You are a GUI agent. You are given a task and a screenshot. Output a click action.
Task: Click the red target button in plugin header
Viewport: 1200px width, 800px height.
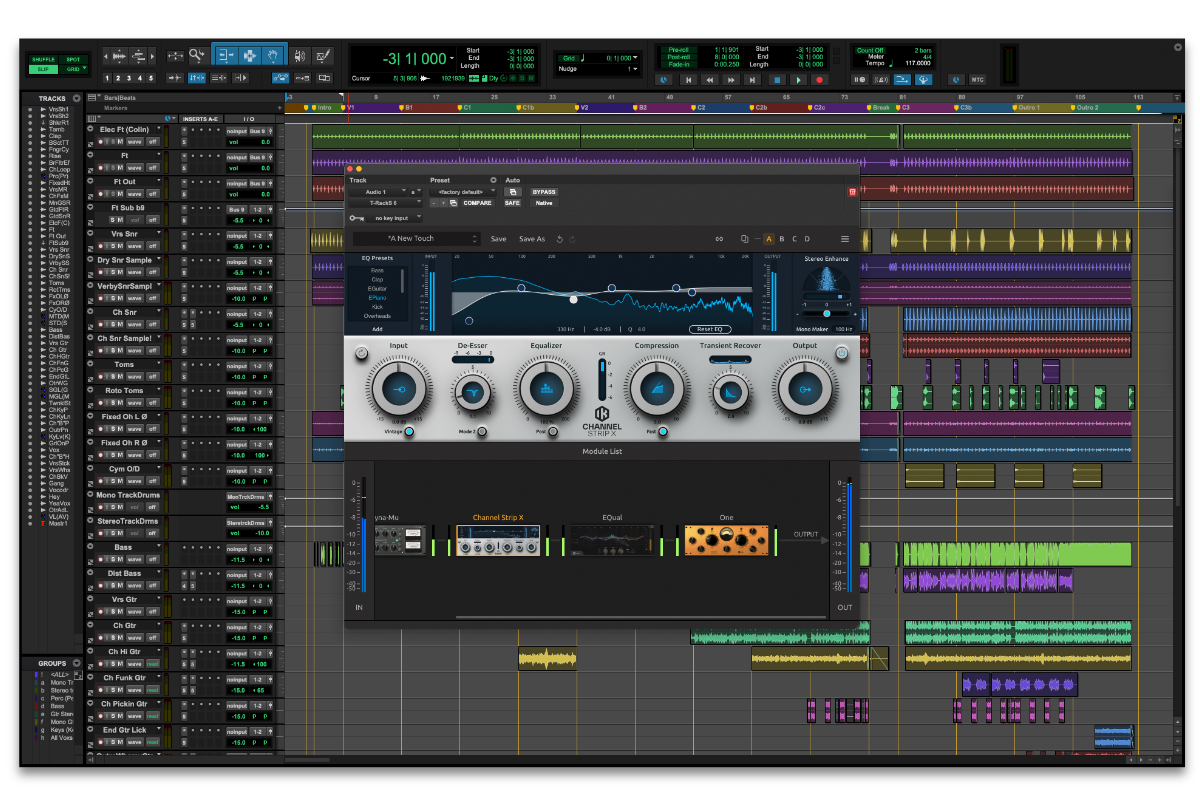pyautogui.click(x=852, y=191)
